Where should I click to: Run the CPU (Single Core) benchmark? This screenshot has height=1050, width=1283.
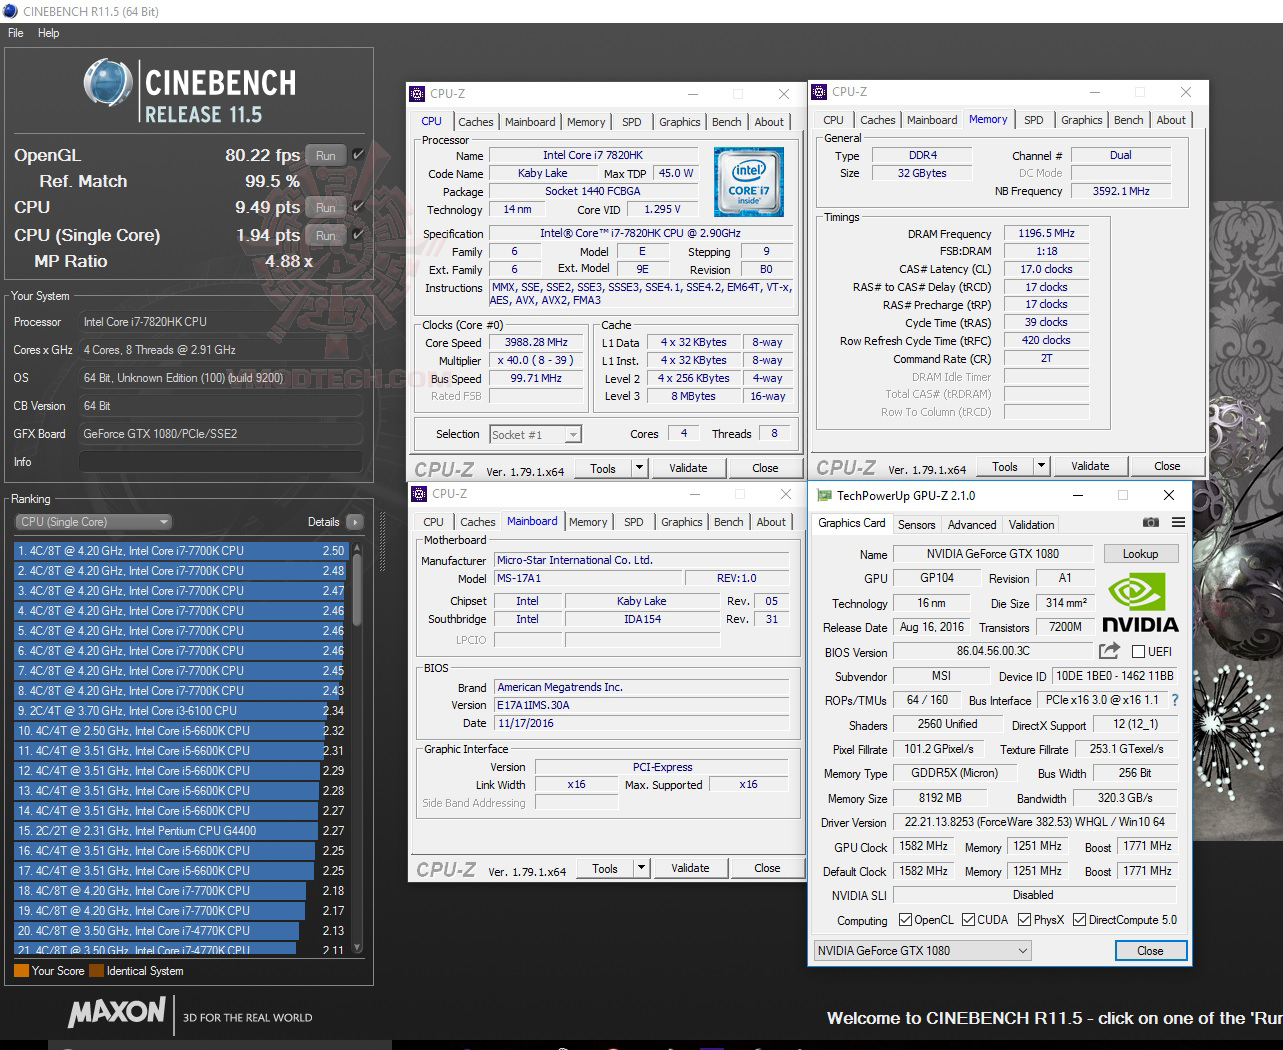(x=326, y=235)
